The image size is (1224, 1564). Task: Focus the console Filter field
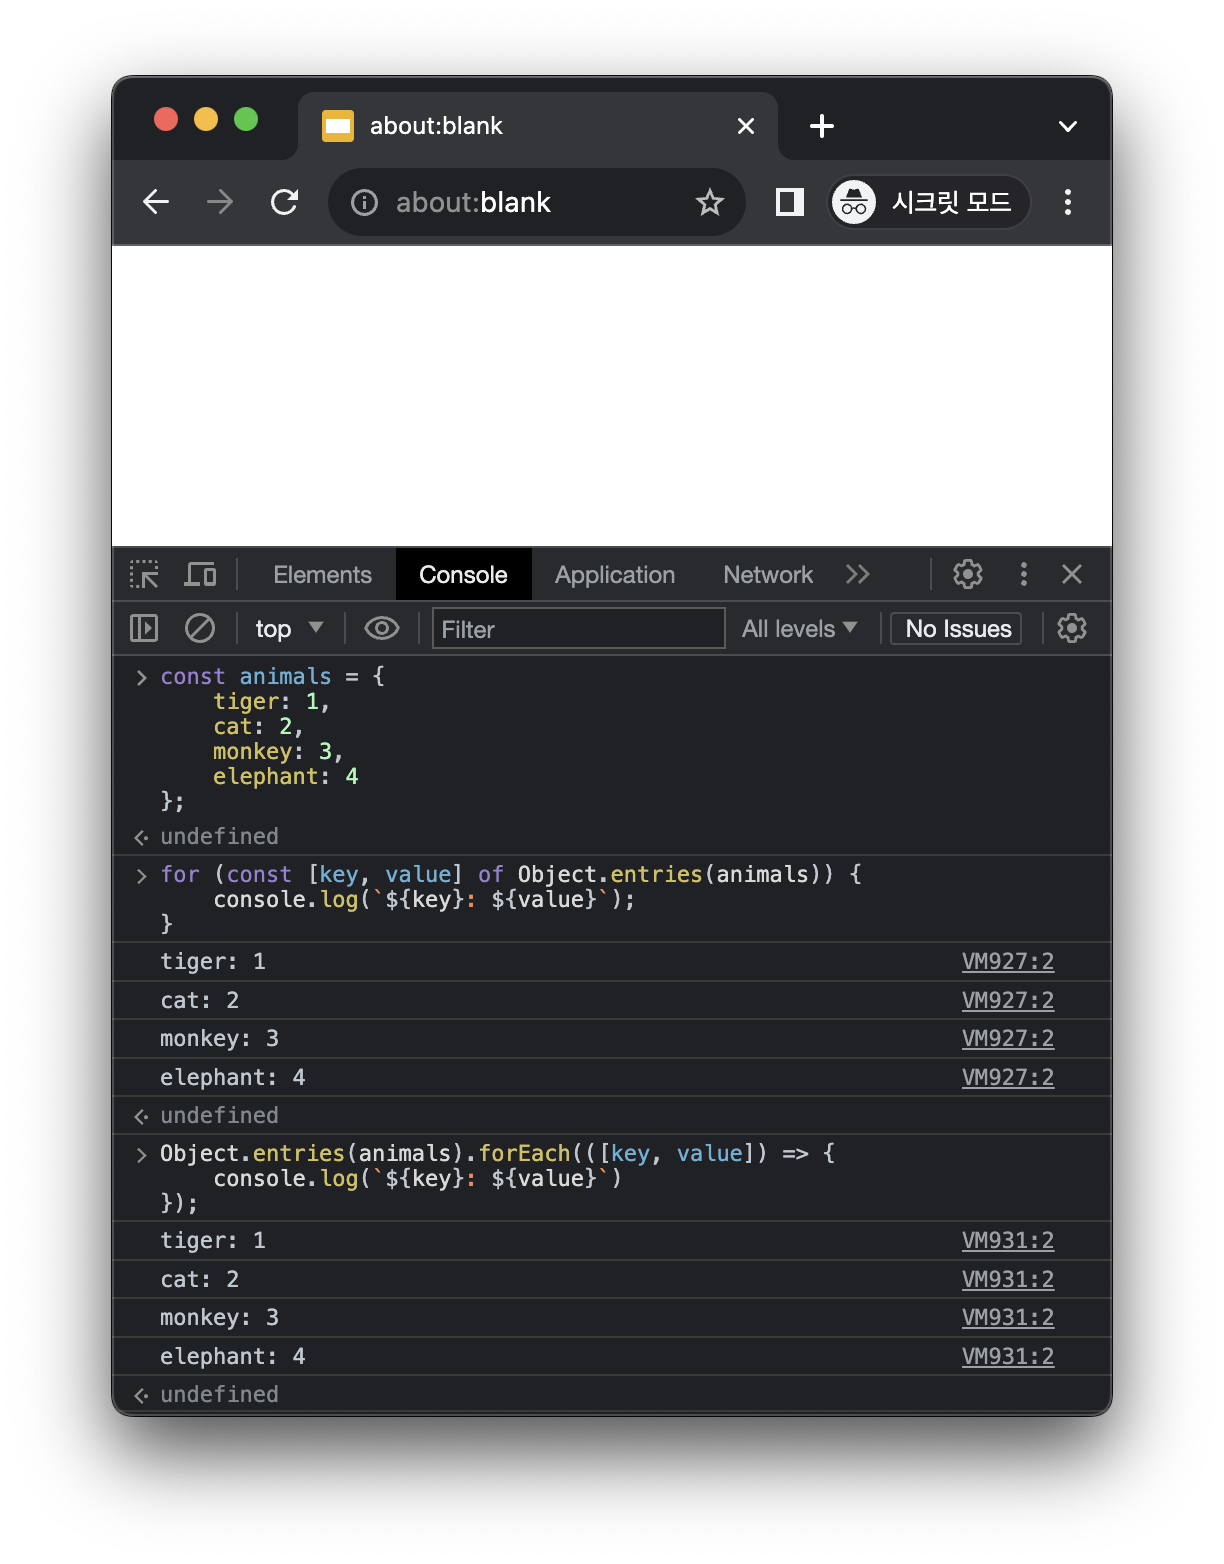click(578, 629)
